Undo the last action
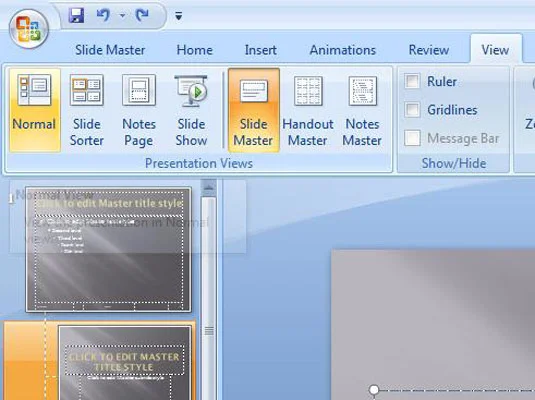 pyautogui.click(x=103, y=15)
